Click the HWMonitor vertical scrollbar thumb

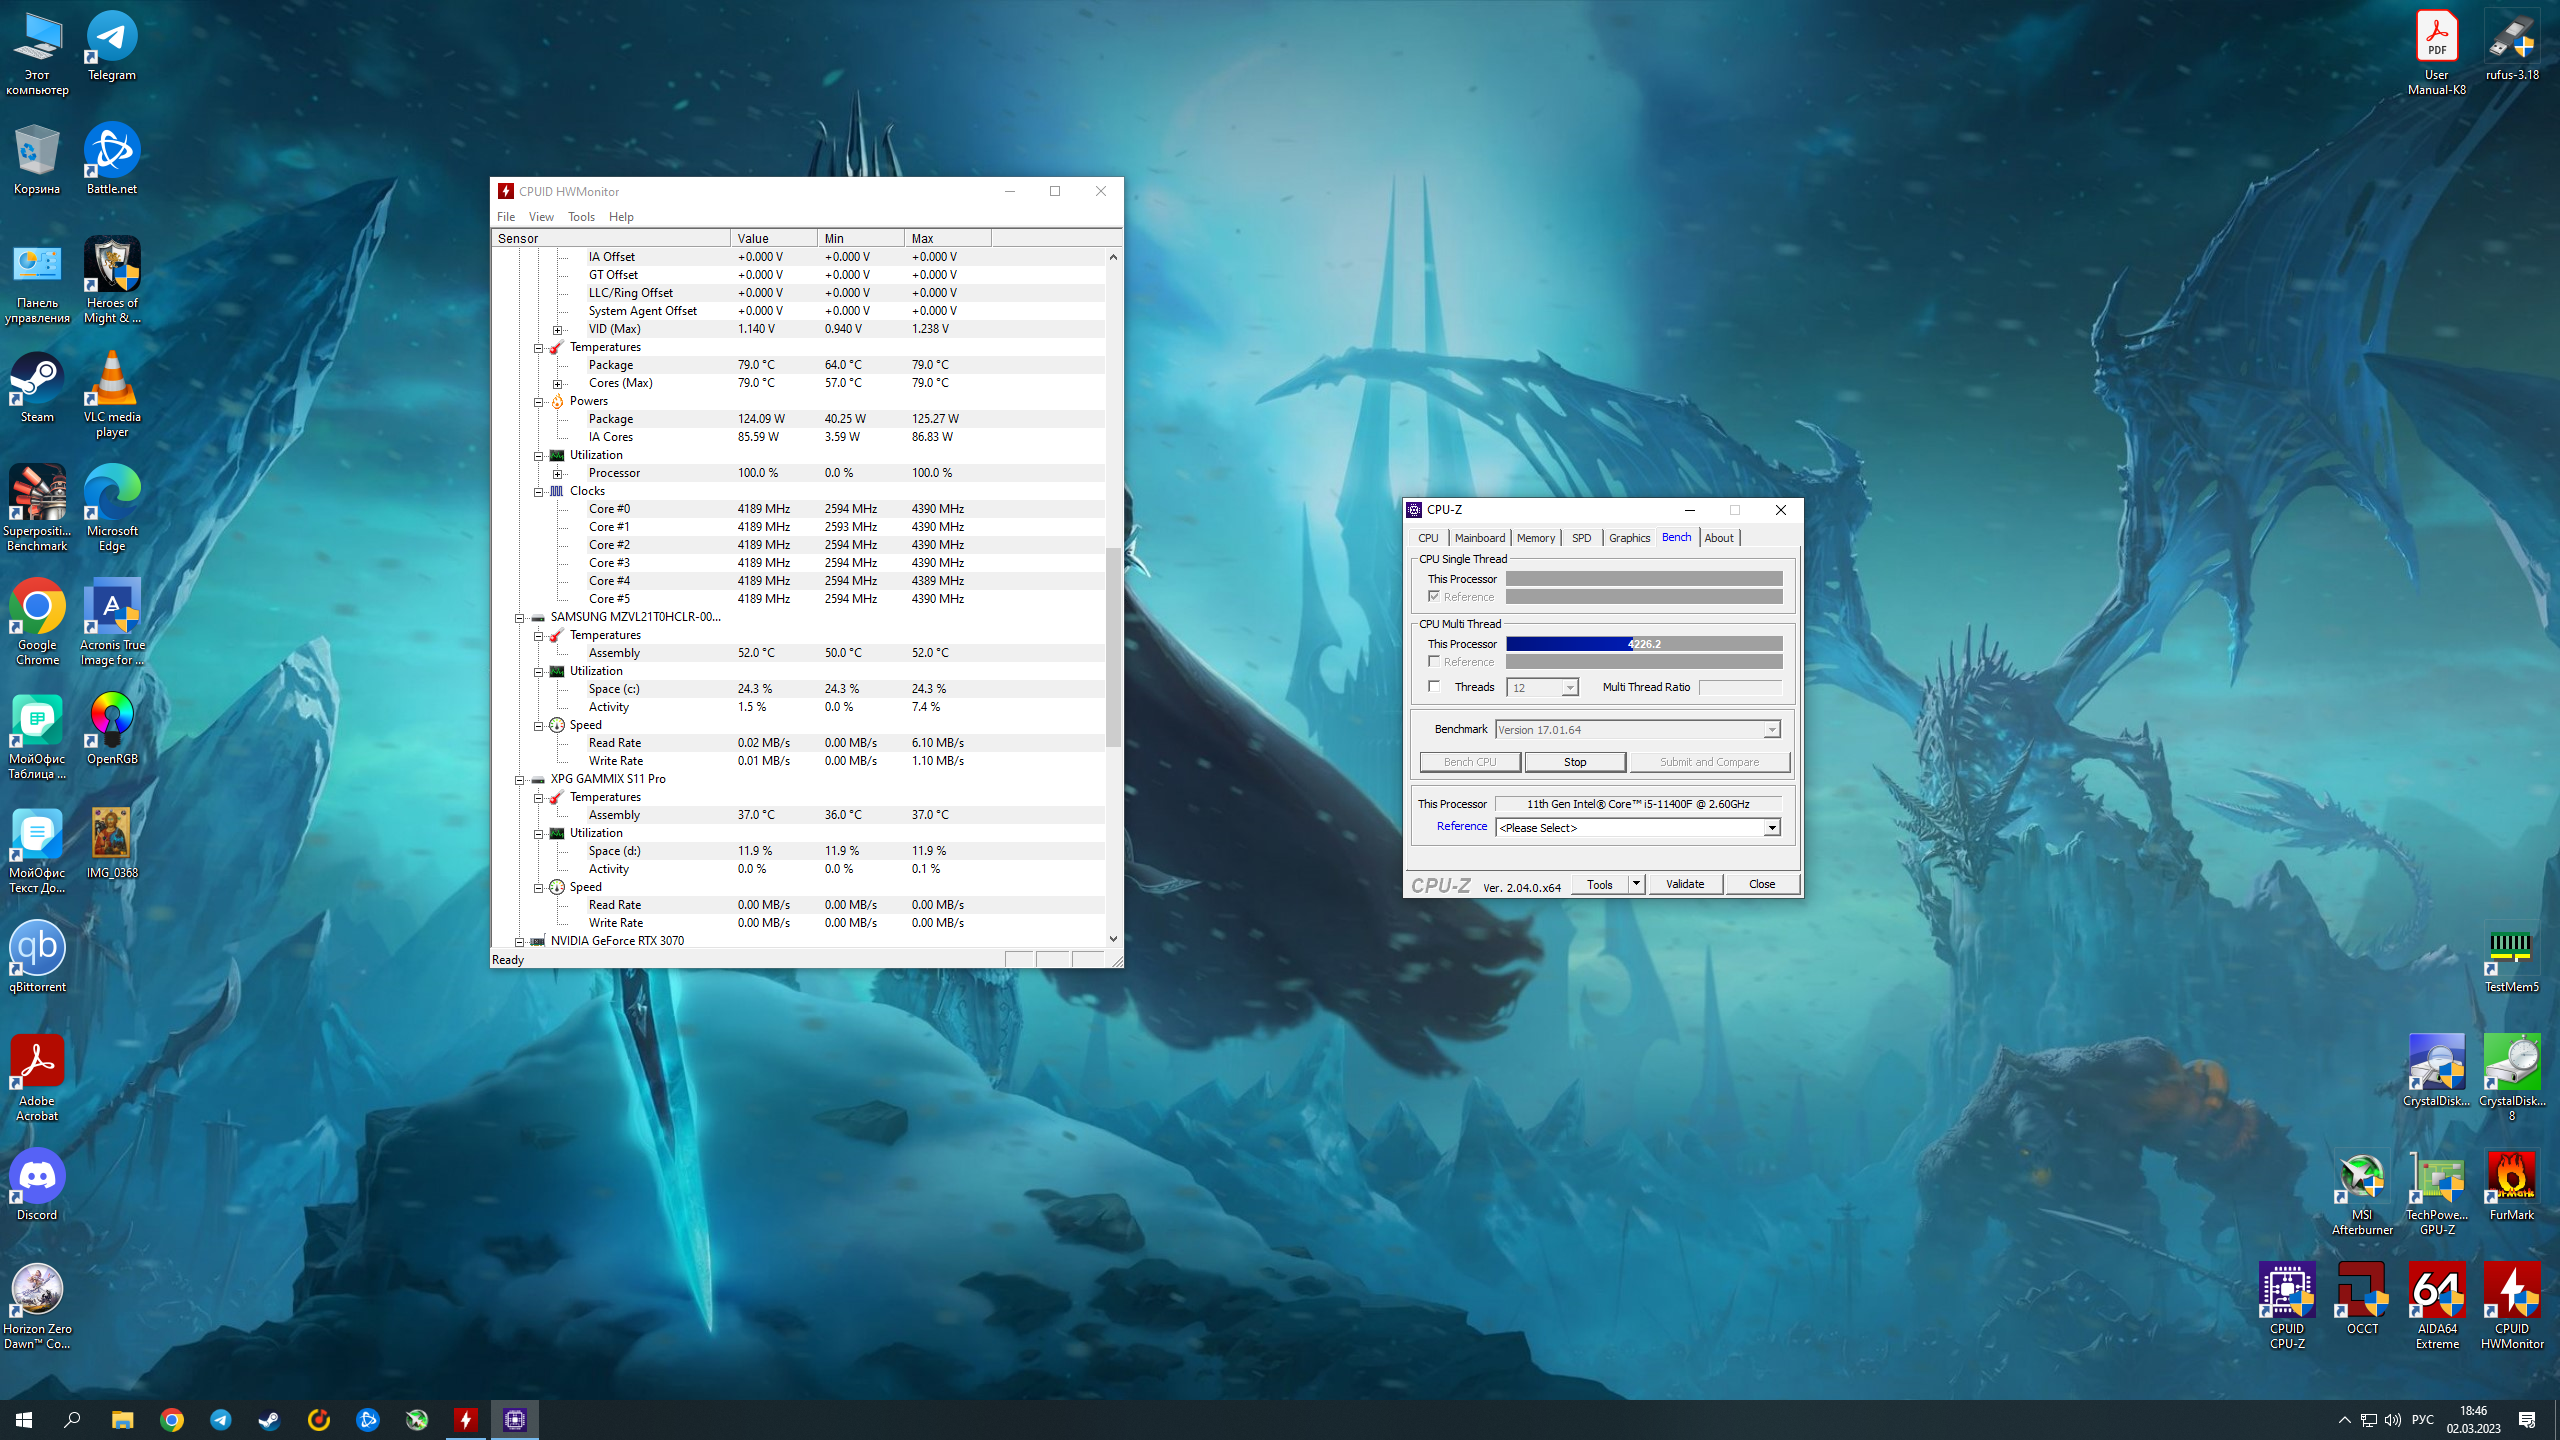point(1112,645)
